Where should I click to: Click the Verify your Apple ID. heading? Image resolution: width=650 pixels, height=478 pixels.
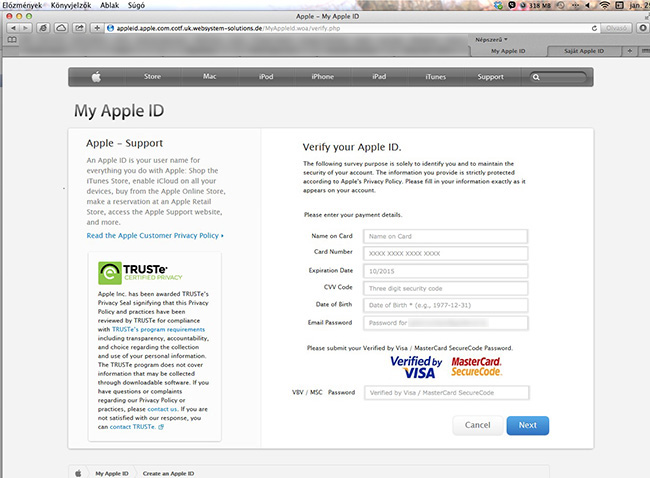click(352, 147)
